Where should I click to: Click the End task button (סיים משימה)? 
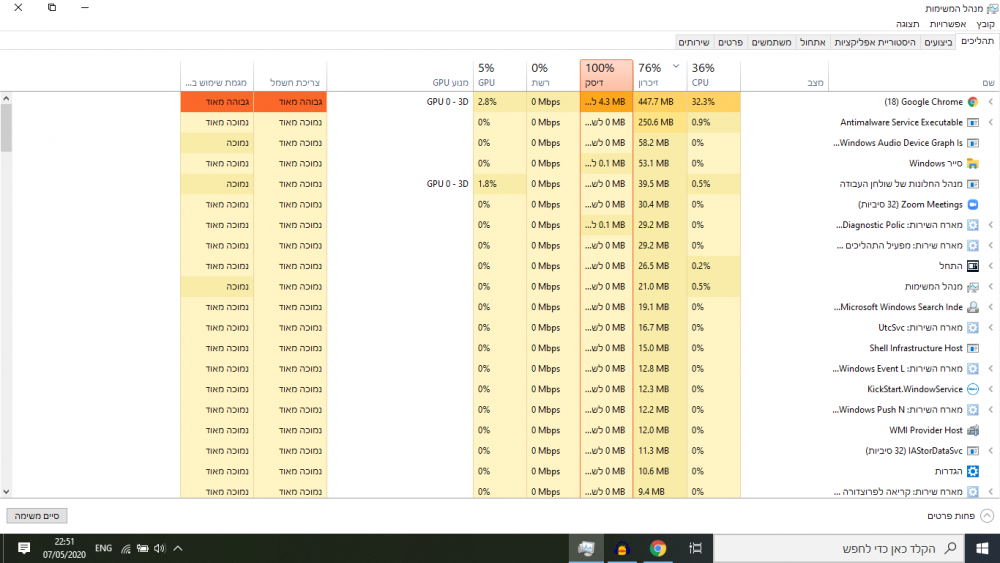click(x=37, y=516)
